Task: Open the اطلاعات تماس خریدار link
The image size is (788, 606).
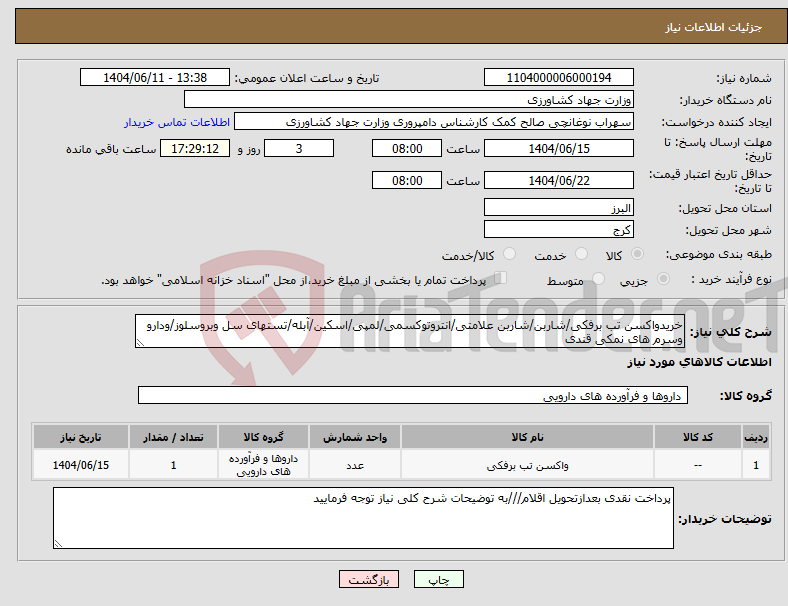Action: pyautogui.click(x=177, y=122)
